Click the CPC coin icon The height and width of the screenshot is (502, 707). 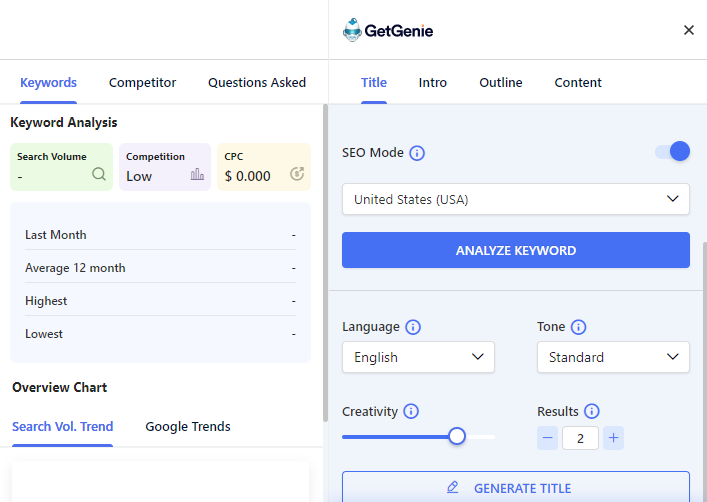(x=296, y=174)
